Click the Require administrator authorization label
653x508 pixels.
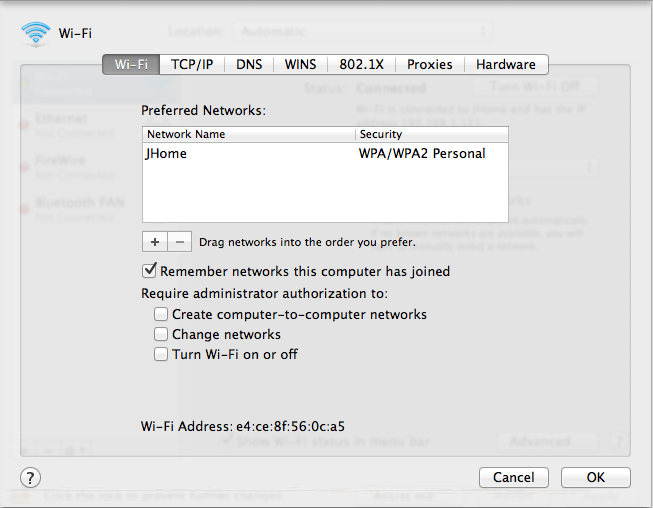pos(264,294)
